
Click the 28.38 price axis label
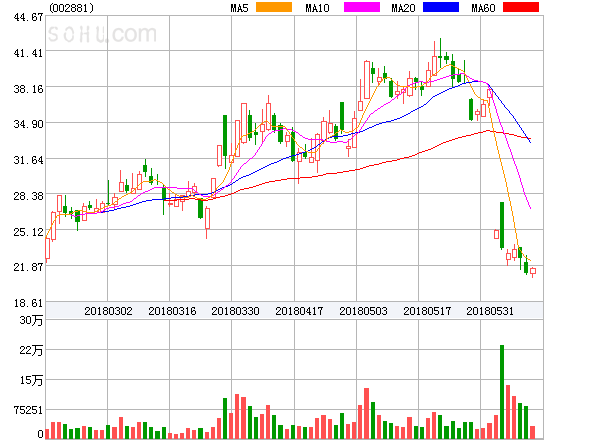point(28,196)
